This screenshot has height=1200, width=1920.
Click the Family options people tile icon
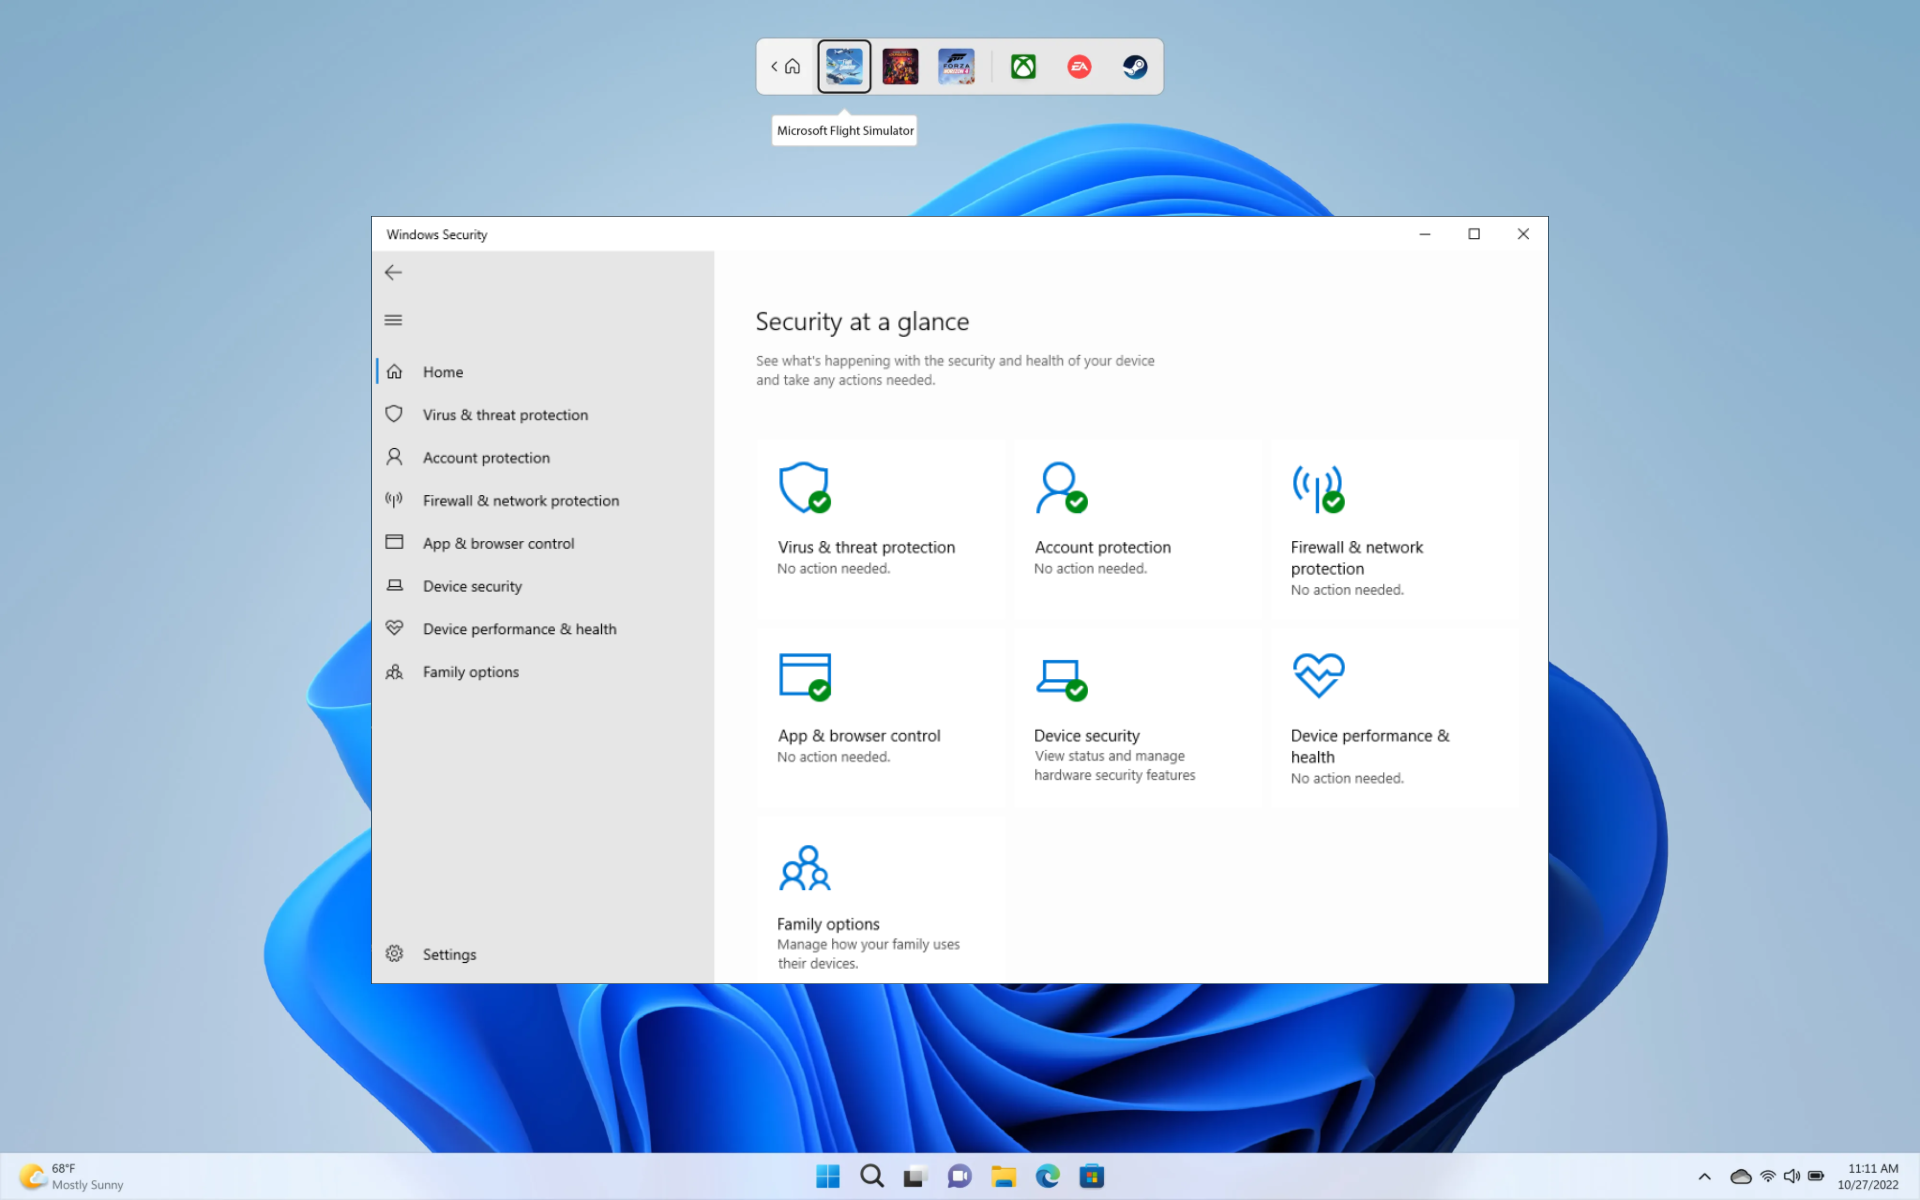[805, 868]
